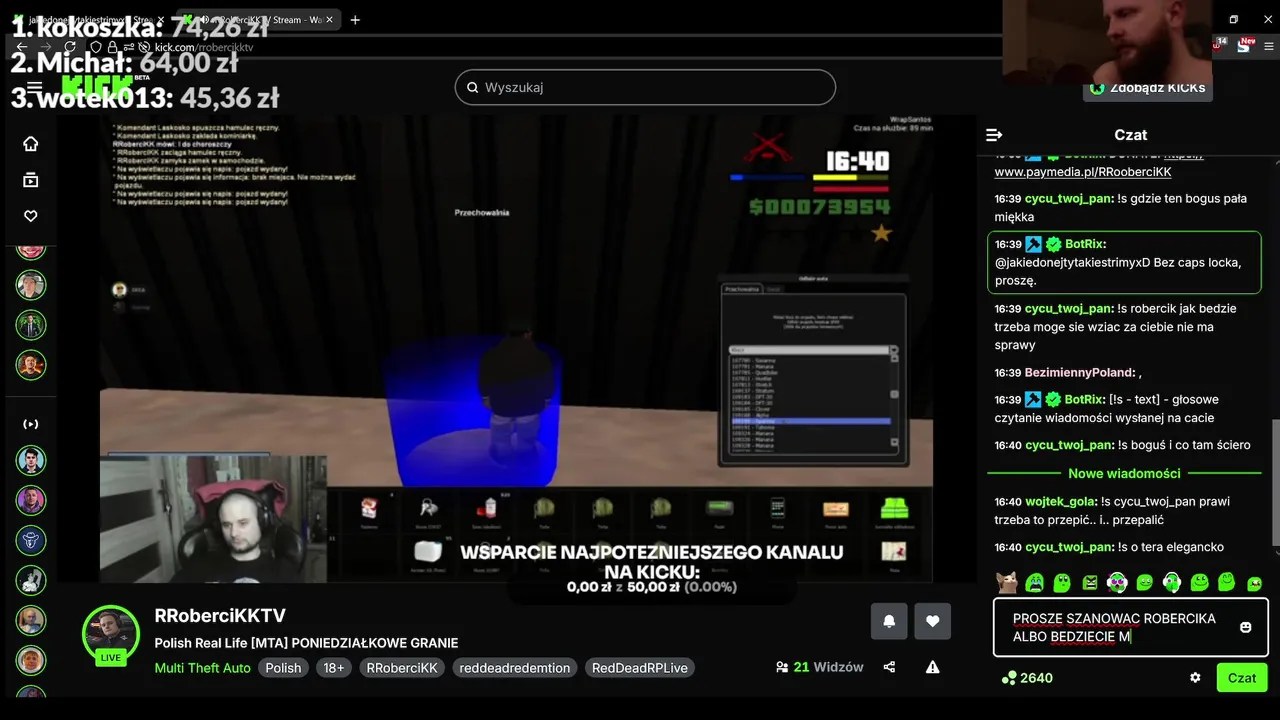Select the RRoberciKK tag

point(402,668)
